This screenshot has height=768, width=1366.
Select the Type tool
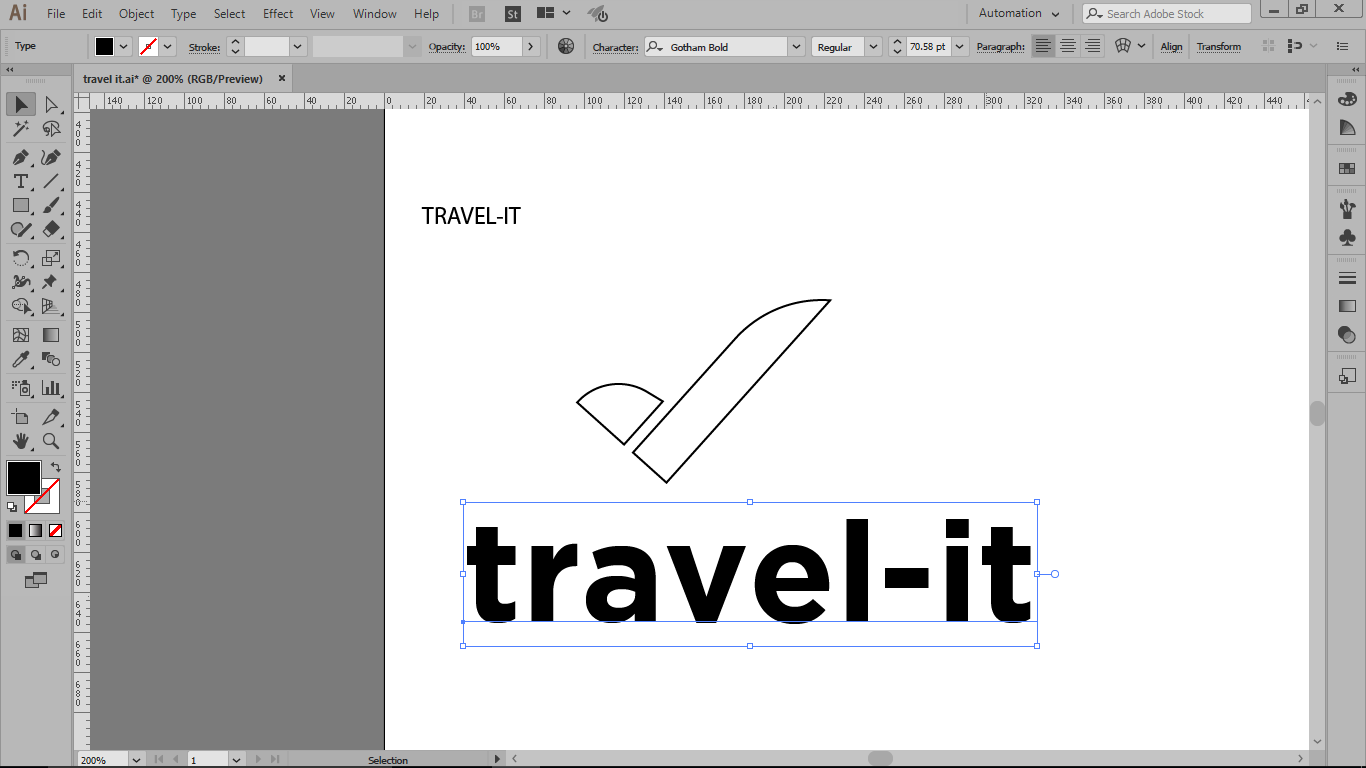pyautogui.click(x=20, y=181)
